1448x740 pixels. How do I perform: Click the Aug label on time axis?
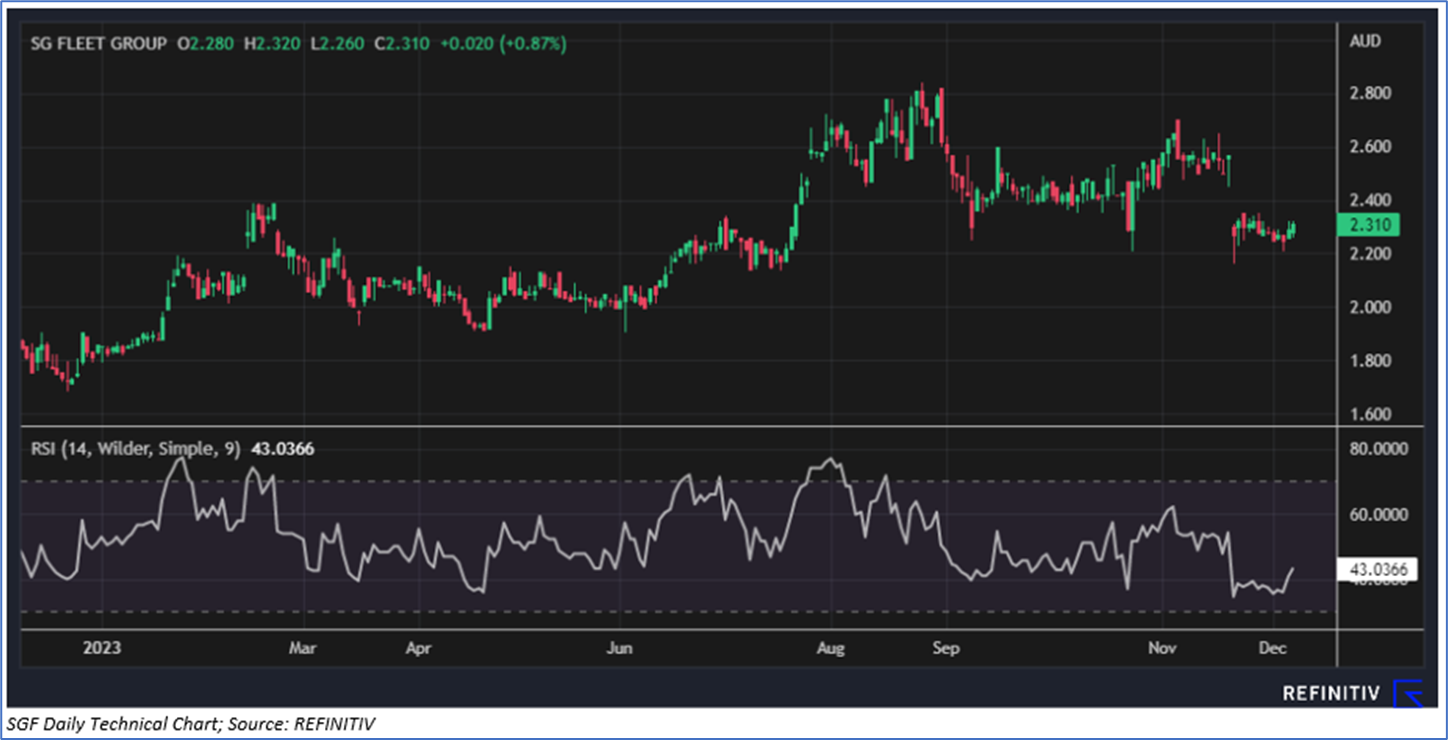tap(831, 648)
